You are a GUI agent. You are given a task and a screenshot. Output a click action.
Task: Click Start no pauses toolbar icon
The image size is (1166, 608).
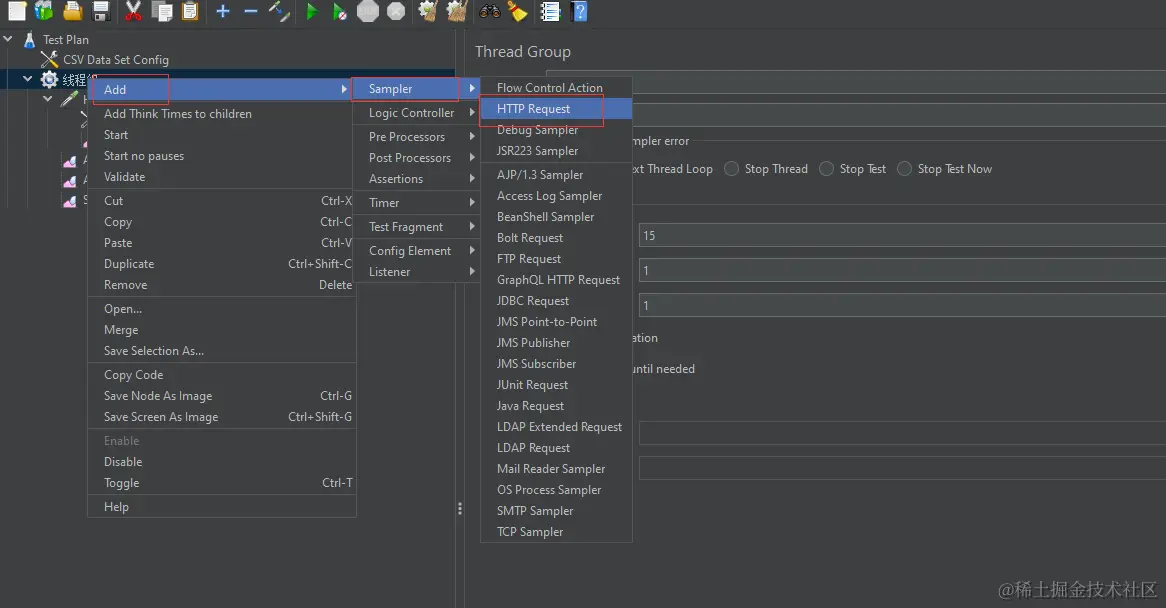pos(339,11)
